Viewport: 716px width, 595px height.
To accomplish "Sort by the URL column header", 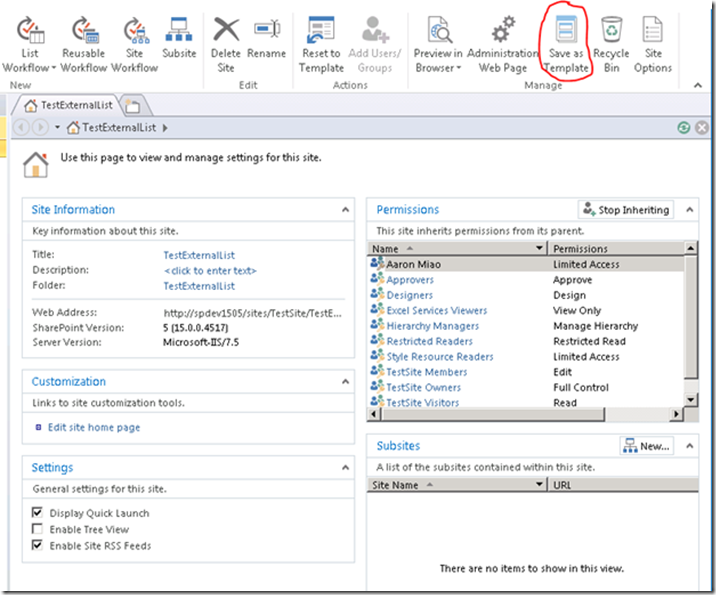I will (623, 485).
